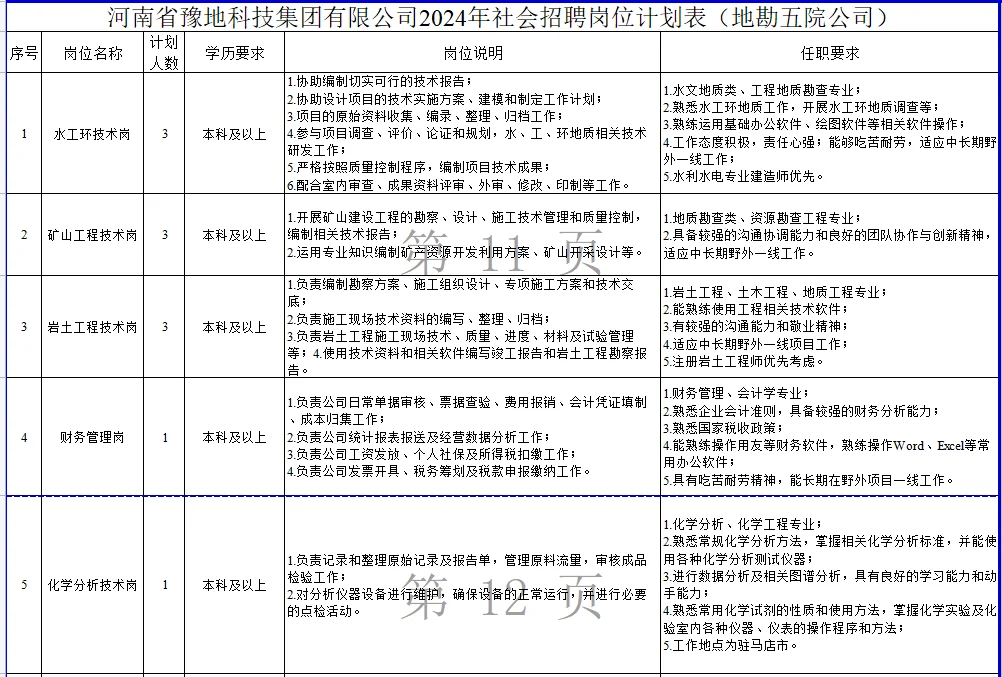Viewport: 1002px width, 677px height.
Task: Click the 任职要求 cell starting 岩土工程、土木工程
Action: pos(830,327)
